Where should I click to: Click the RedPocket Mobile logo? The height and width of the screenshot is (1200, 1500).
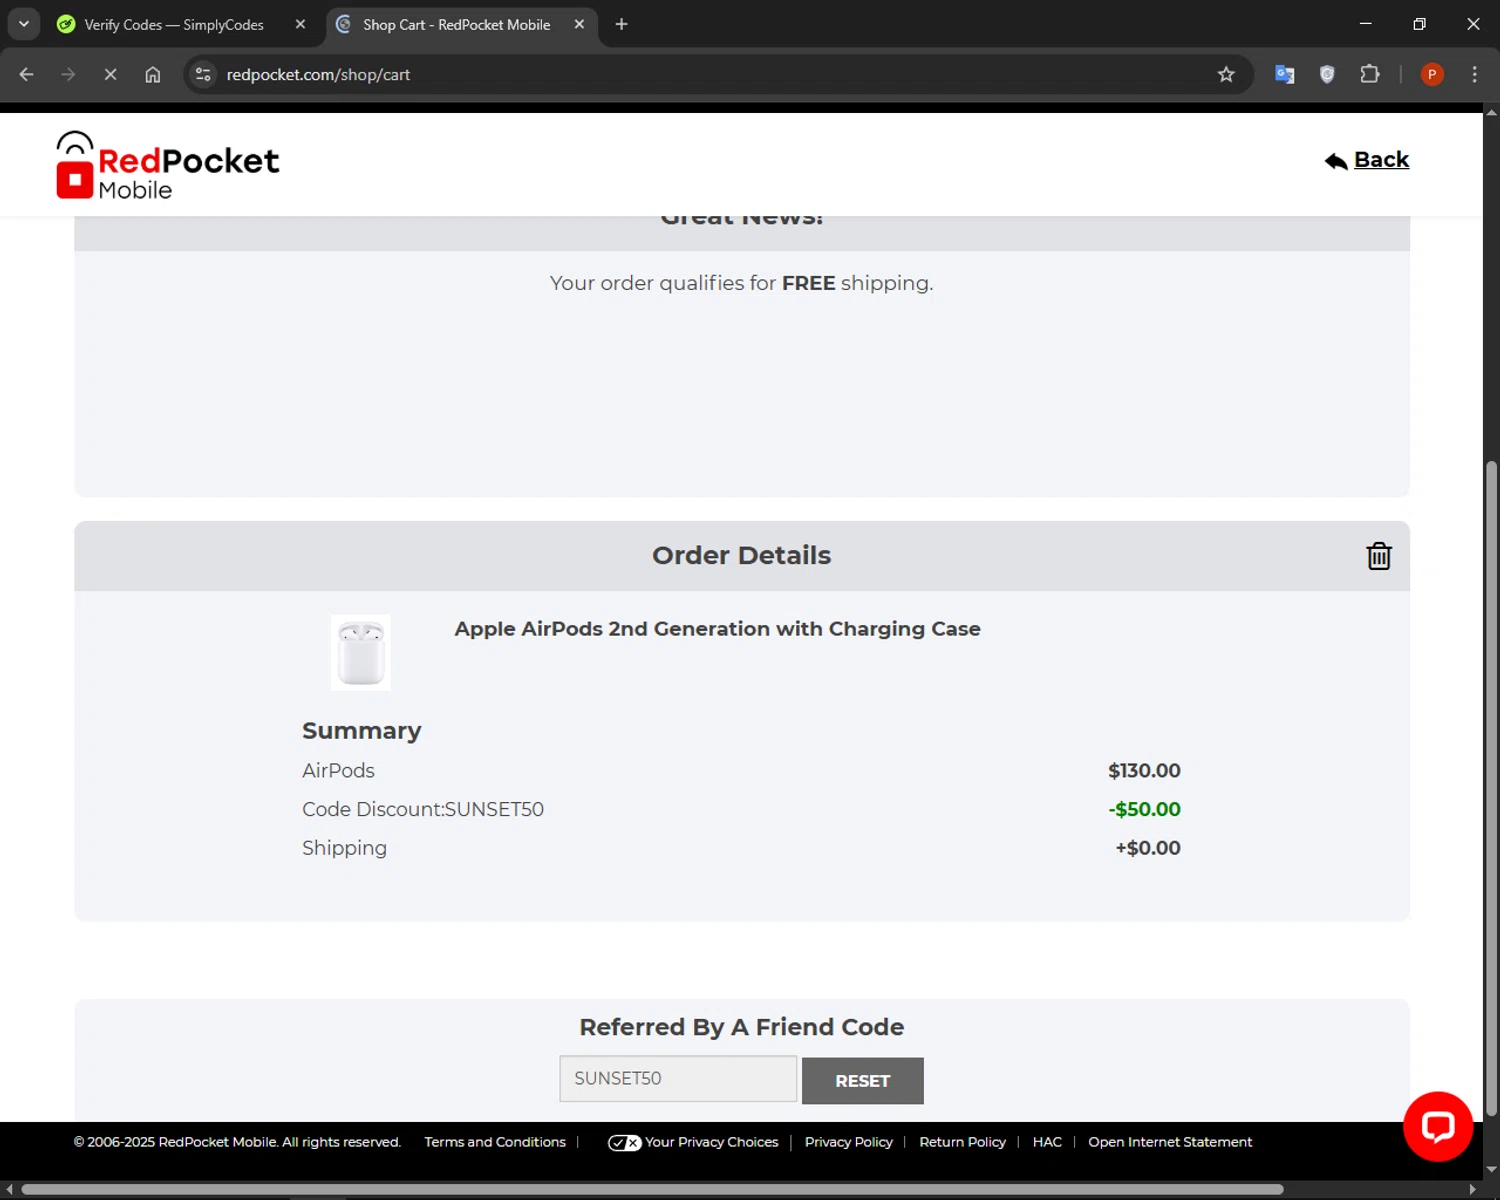(168, 165)
